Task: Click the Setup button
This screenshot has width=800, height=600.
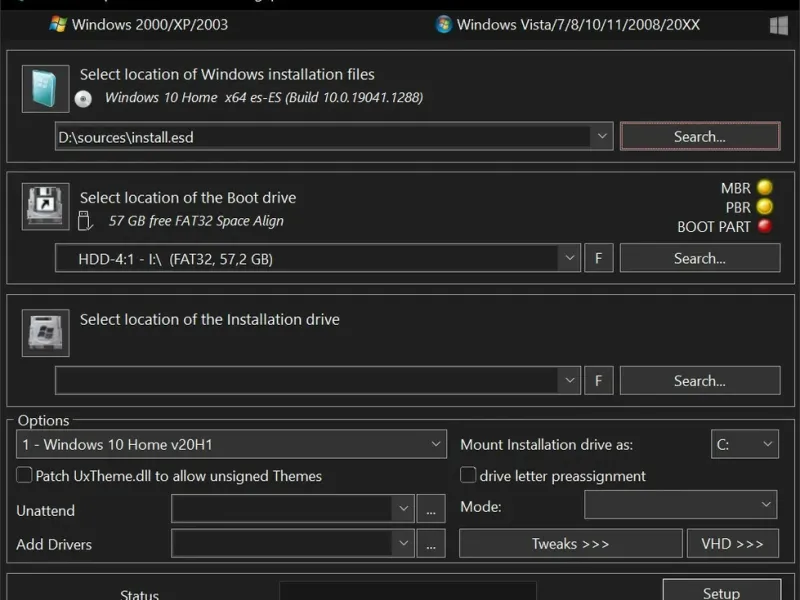Action: 721,591
